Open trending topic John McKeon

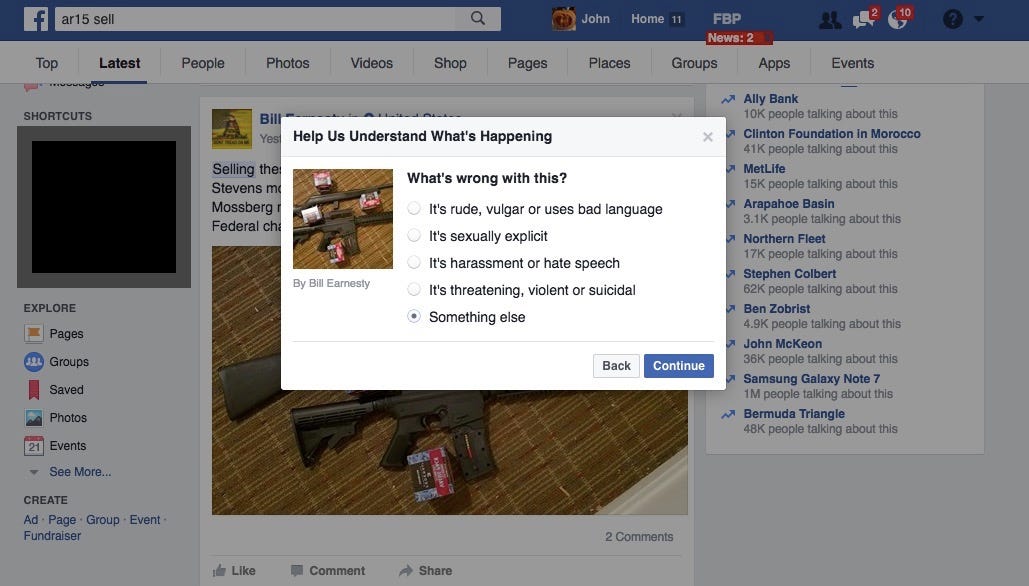coord(782,344)
